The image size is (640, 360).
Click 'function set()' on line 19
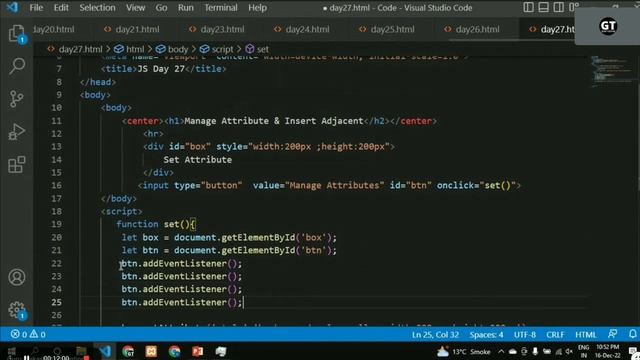153,224
